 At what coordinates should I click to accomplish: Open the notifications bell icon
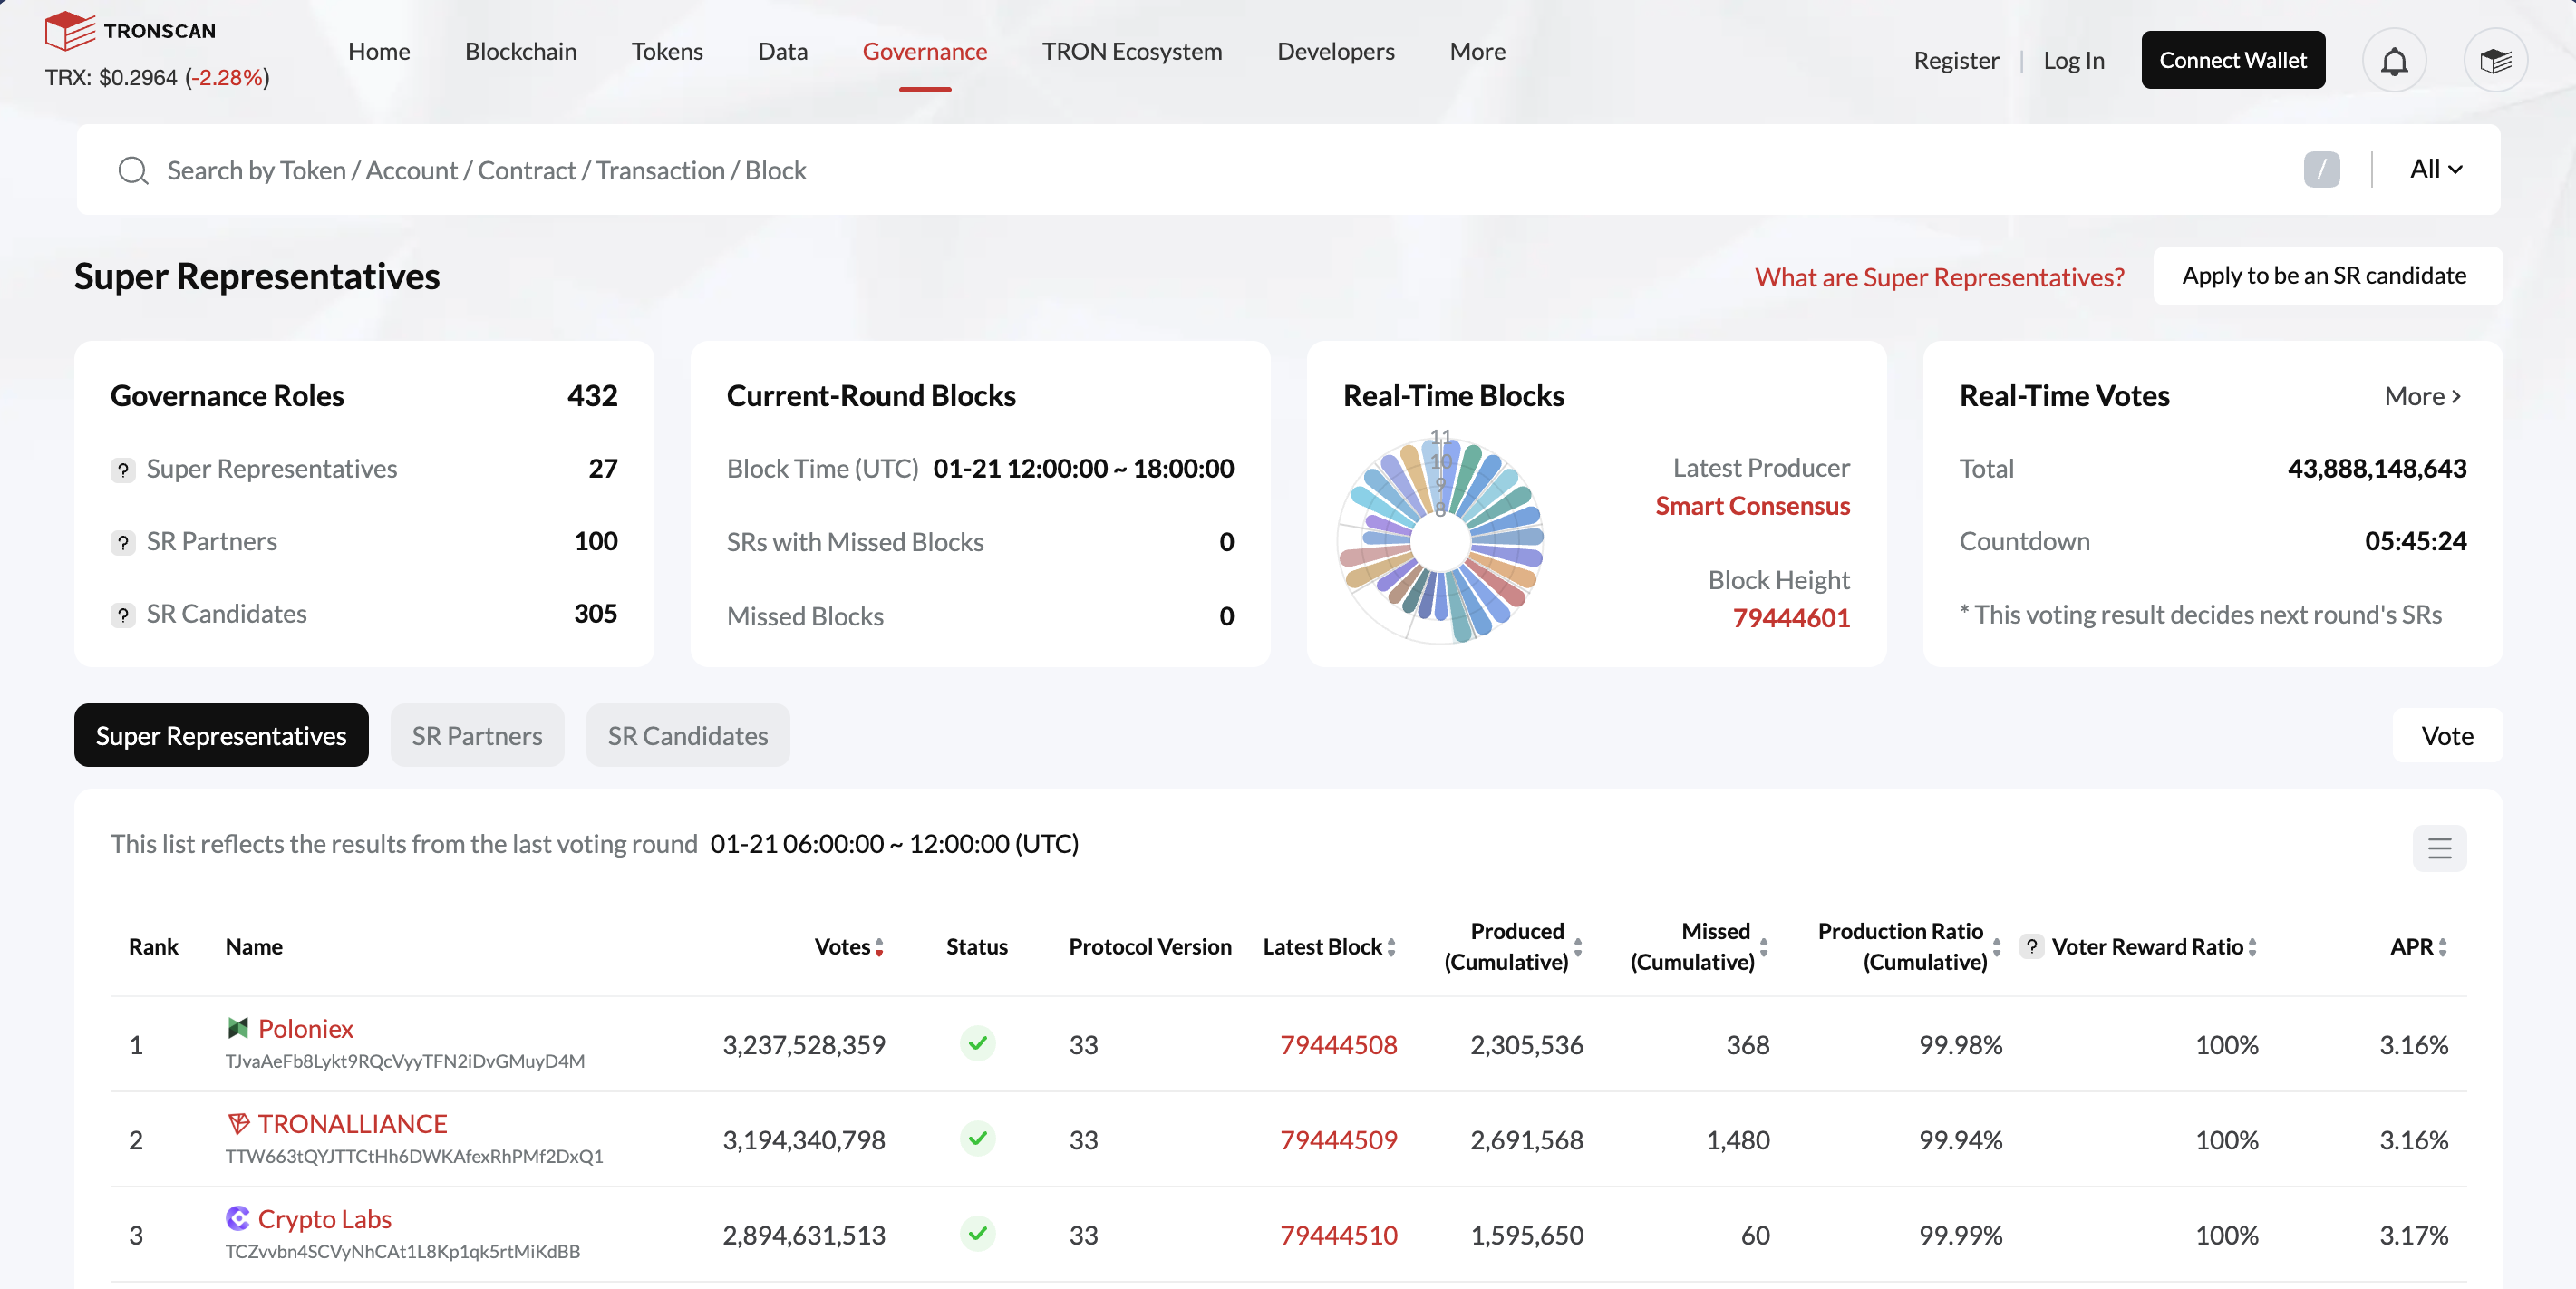[2394, 61]
